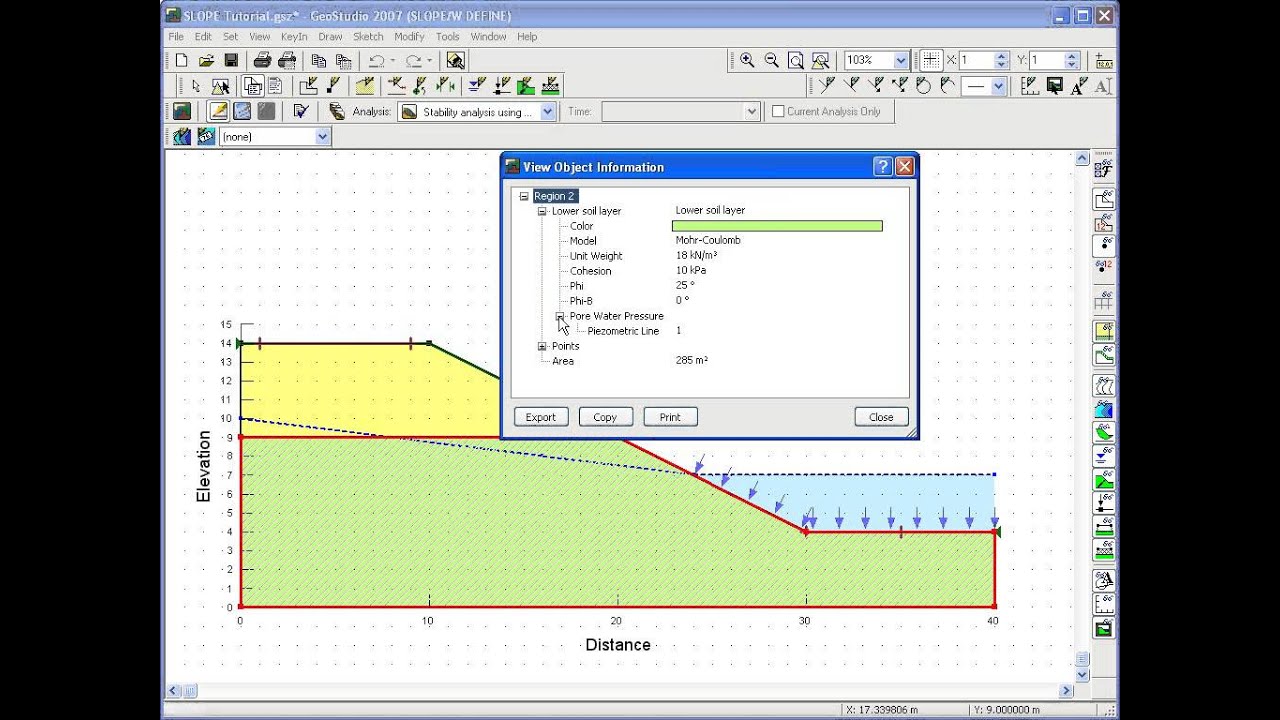This screenshot has height=720, width=1280.
Task: Click the Zoom In magnifier icon
Action: point(747,60)
